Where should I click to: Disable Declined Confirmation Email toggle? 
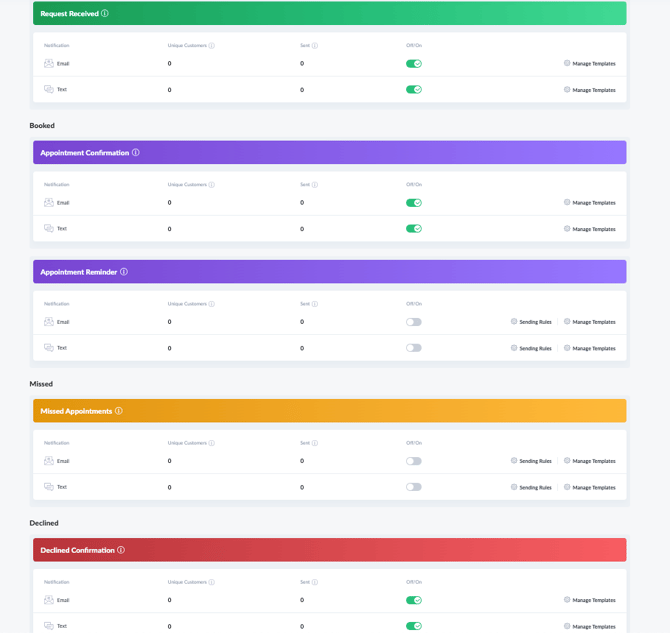(414, 601)
